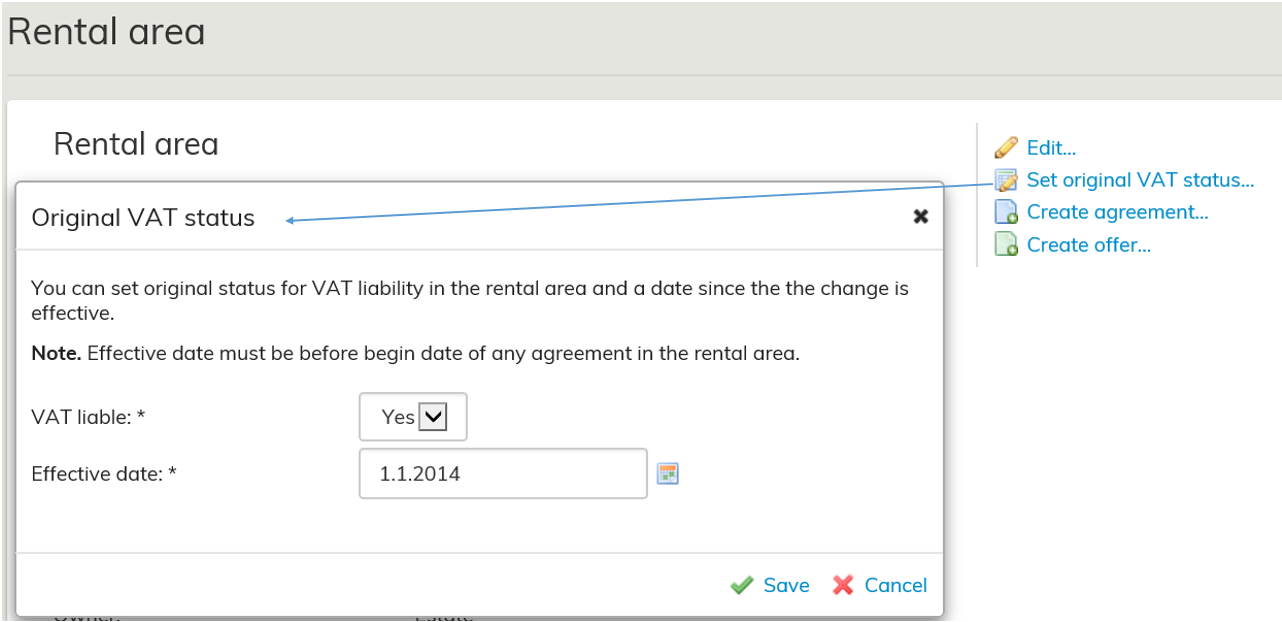Screen dimensions: 1282x622
Task: Select the Create agreement... link
Action: point(1117,212)
